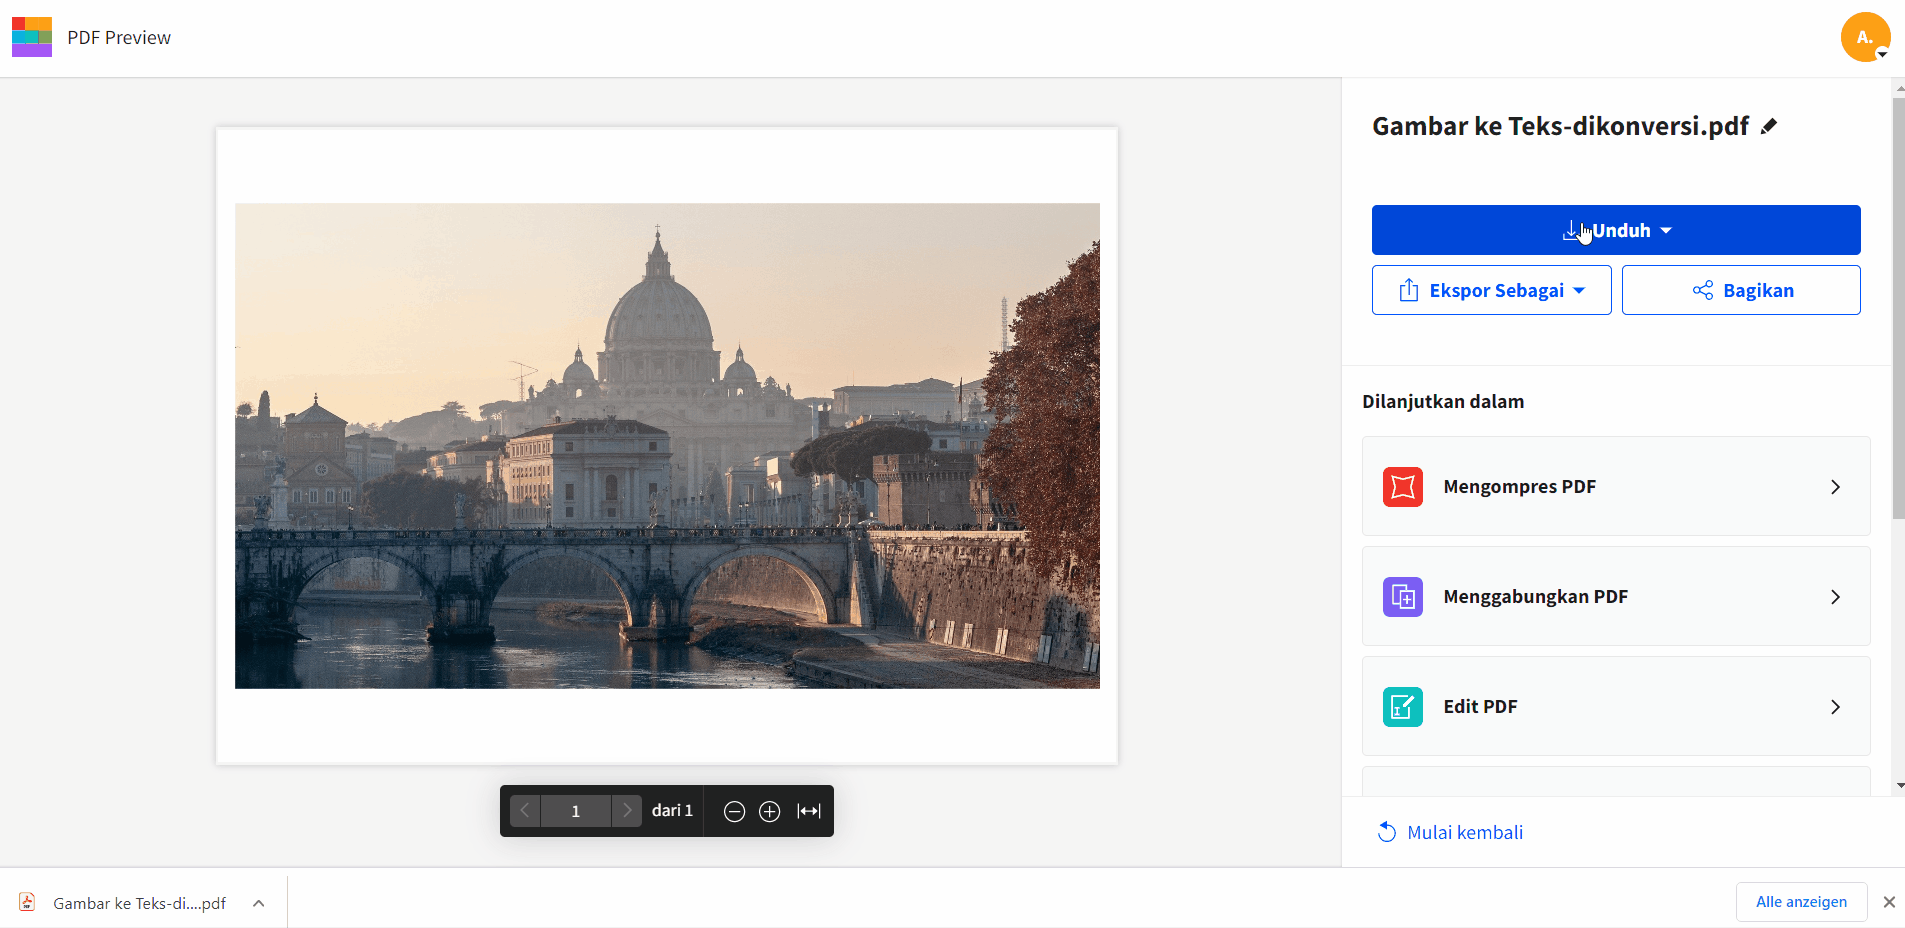The height and width of the screenshot is (928, 1905).
Task: Click the PDF Preview home link
Action: pos(118,37)
